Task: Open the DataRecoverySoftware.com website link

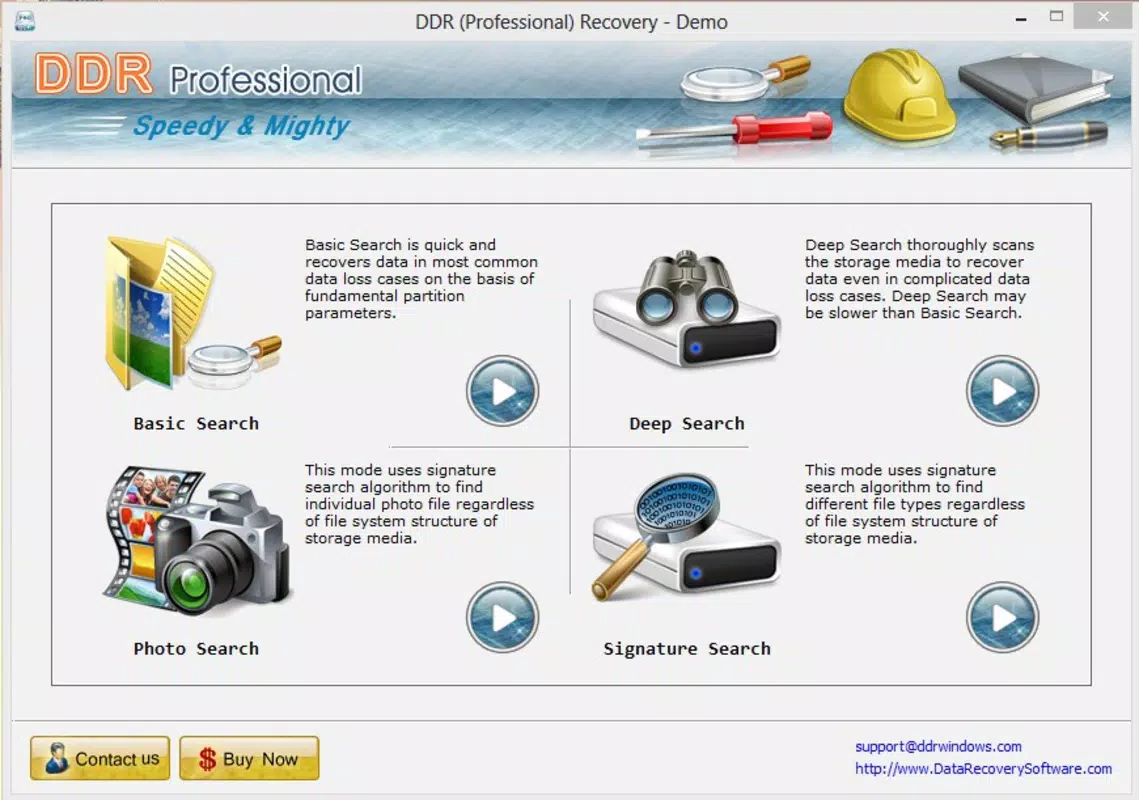Action: [984, 769]
